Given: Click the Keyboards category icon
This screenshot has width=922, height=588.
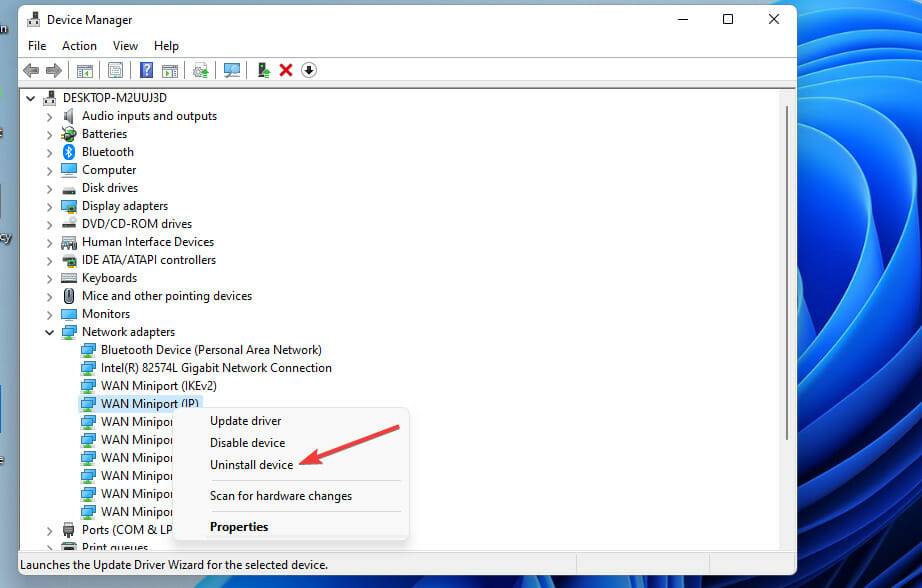Looking at the screenshot, I should [69, 278].
